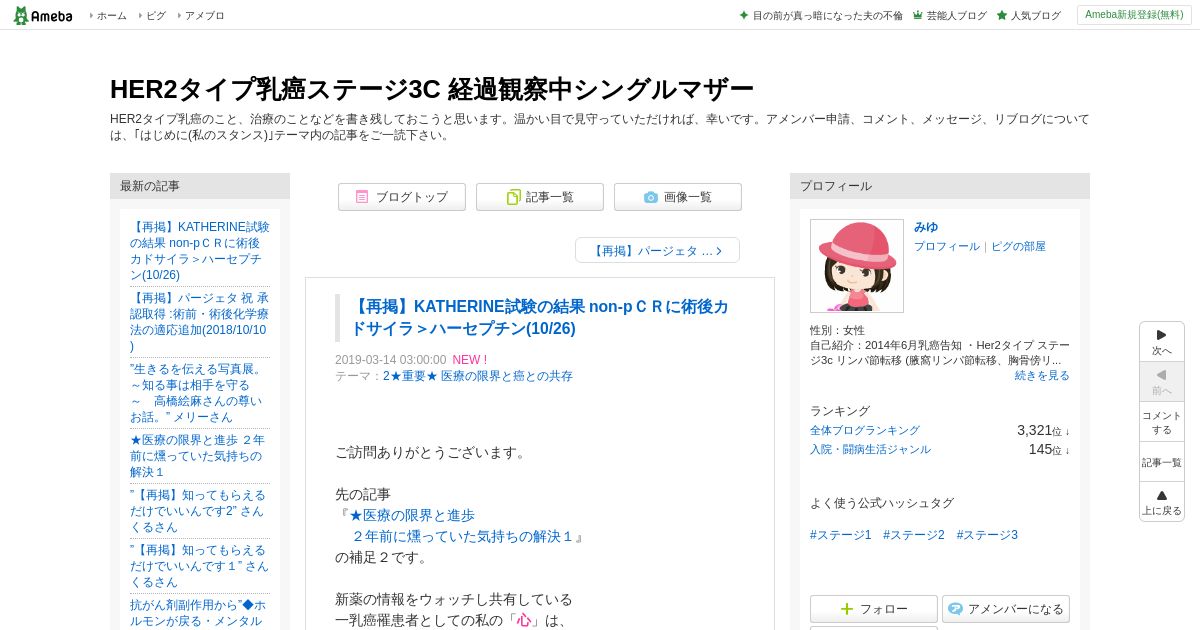Viewport: 1200px width, 630px height.
Task: Open sidebar article 知ってもらえるだけでいいんです2
Action: point(200,511)
